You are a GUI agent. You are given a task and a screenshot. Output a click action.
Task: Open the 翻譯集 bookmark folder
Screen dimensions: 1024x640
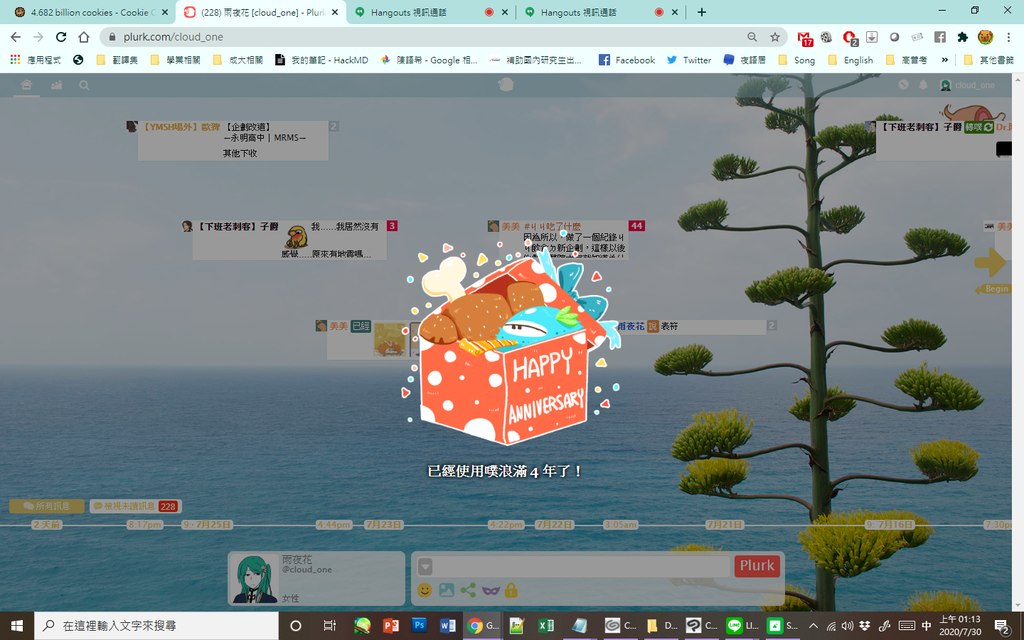(118, 60)
